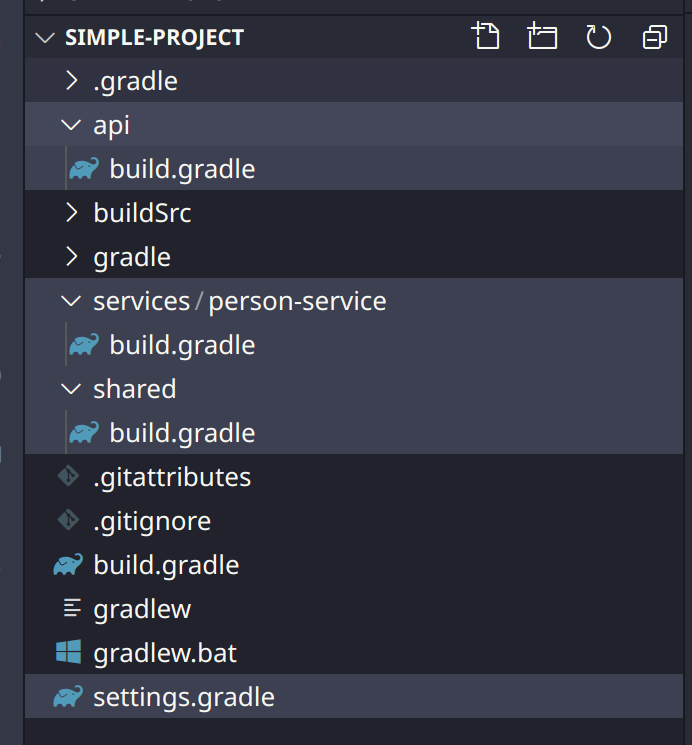Expand the gradle folder
The height and width of the screenshot is (745, 692).
coord(71,257)
